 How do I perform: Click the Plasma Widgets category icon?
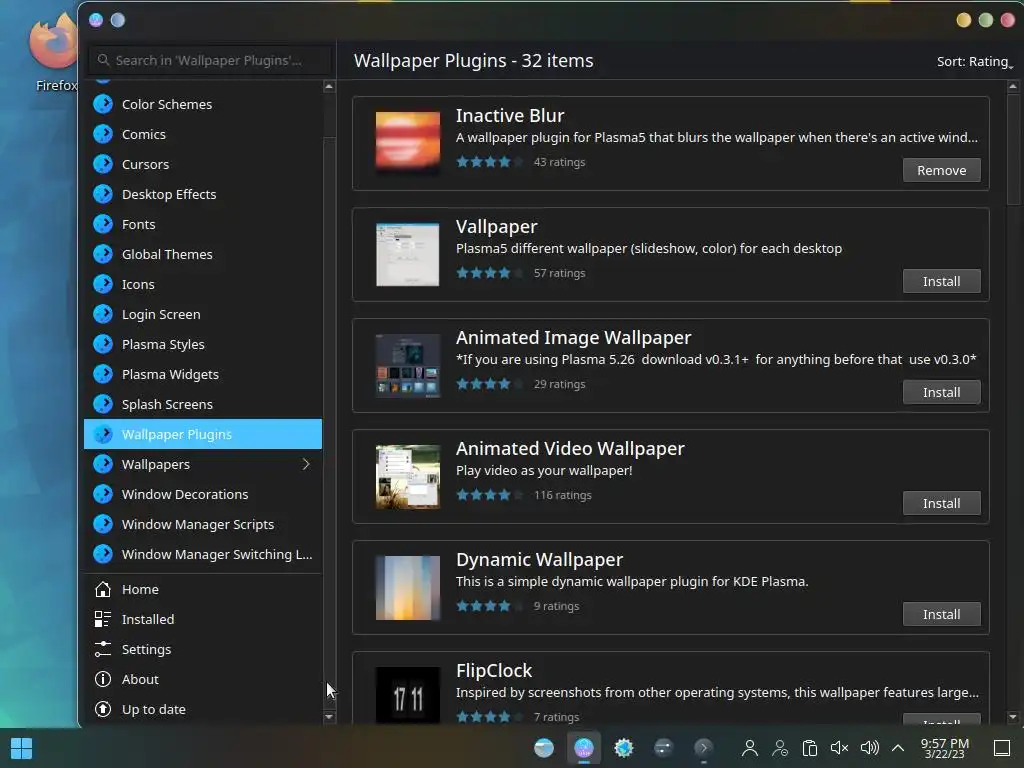[103, 374]
